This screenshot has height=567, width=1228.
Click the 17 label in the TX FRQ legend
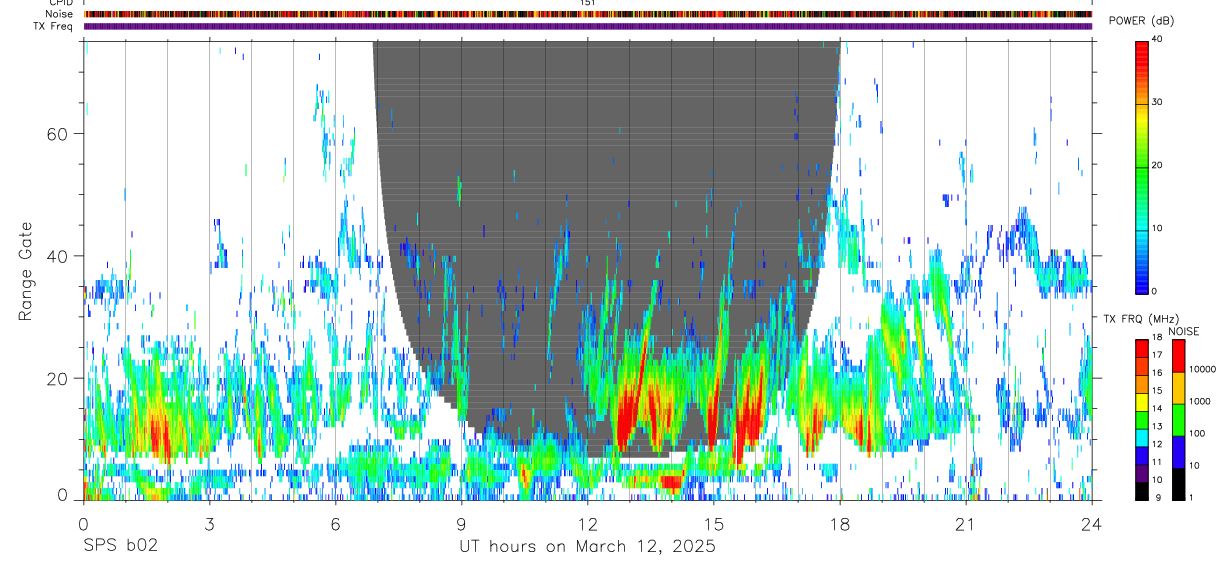pos(1157,355)
